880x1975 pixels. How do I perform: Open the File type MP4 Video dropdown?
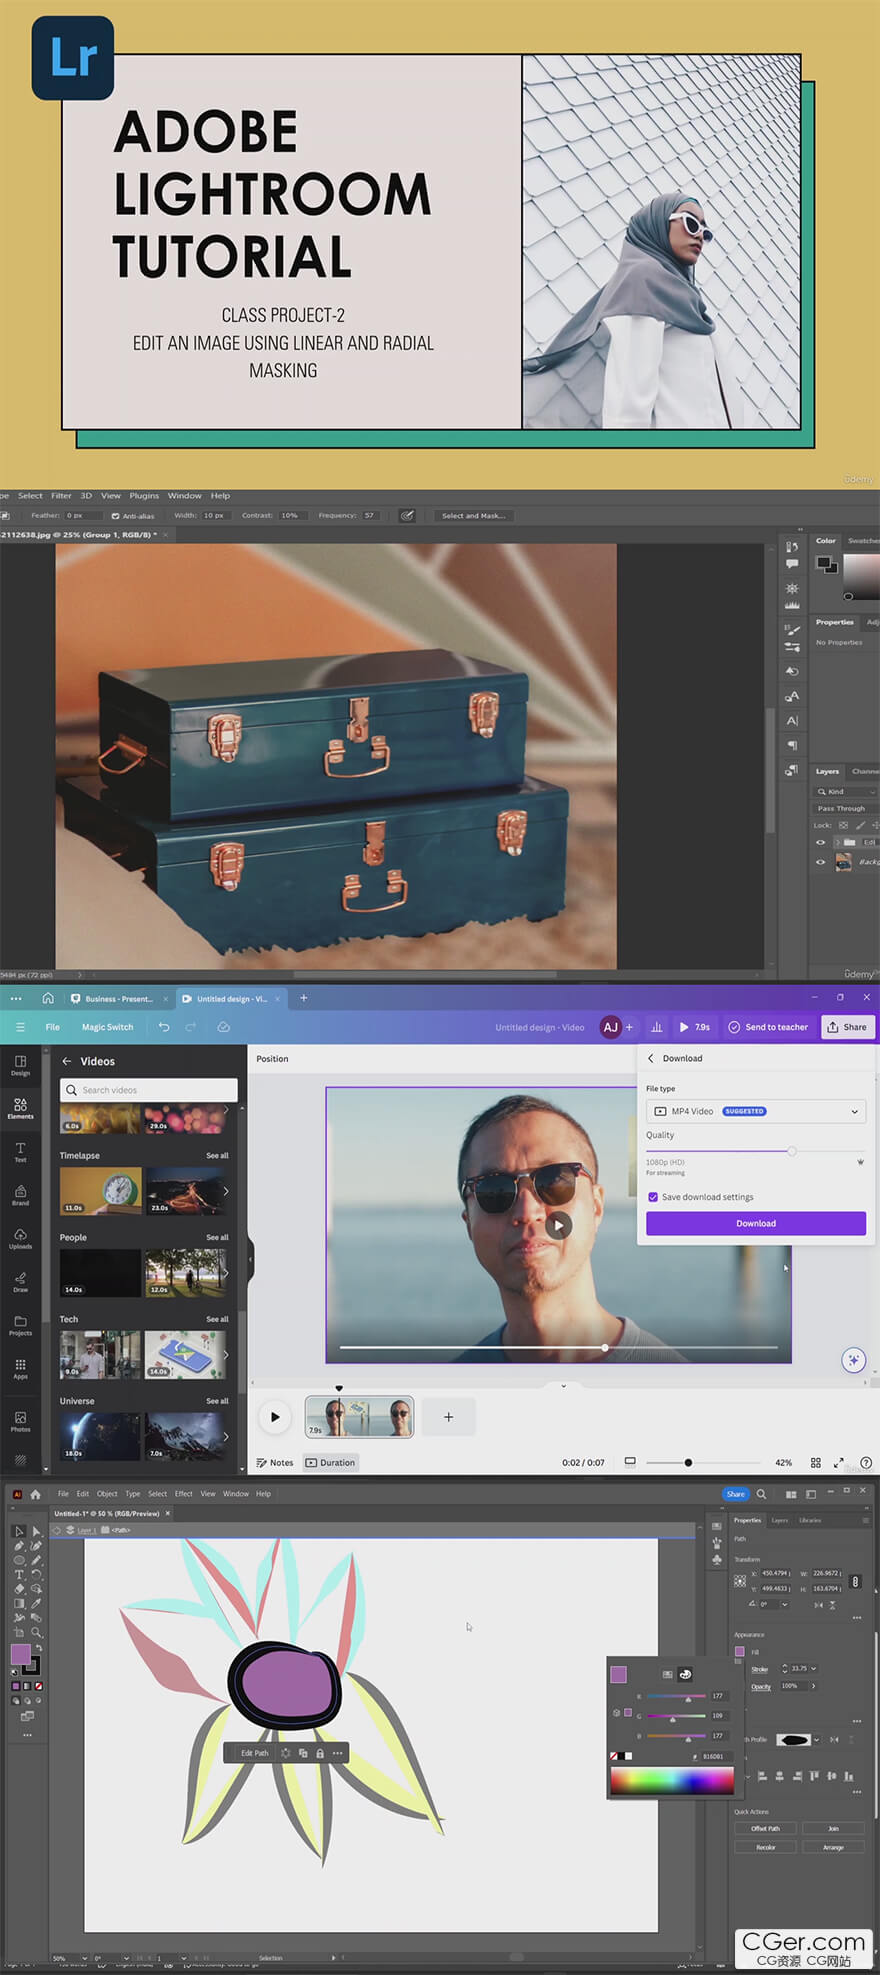click(x=756, y=1111)
